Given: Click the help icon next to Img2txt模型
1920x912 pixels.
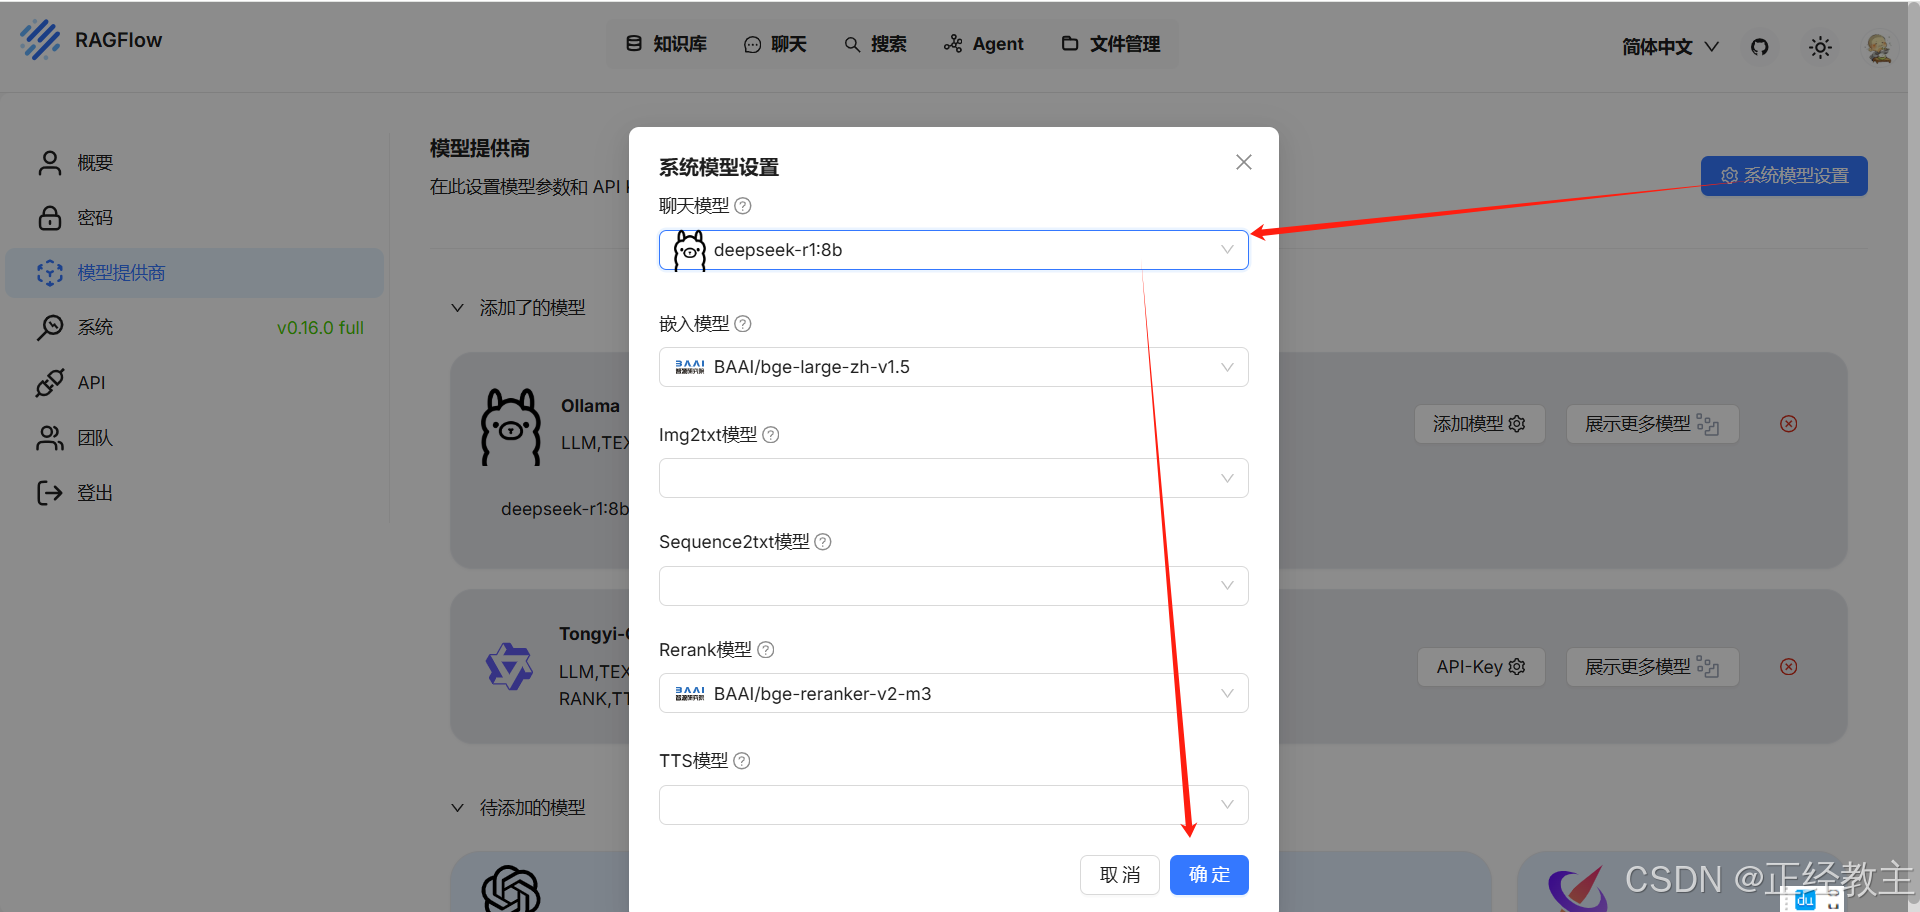Looking at the screenshot, I should tap(771, 435).
